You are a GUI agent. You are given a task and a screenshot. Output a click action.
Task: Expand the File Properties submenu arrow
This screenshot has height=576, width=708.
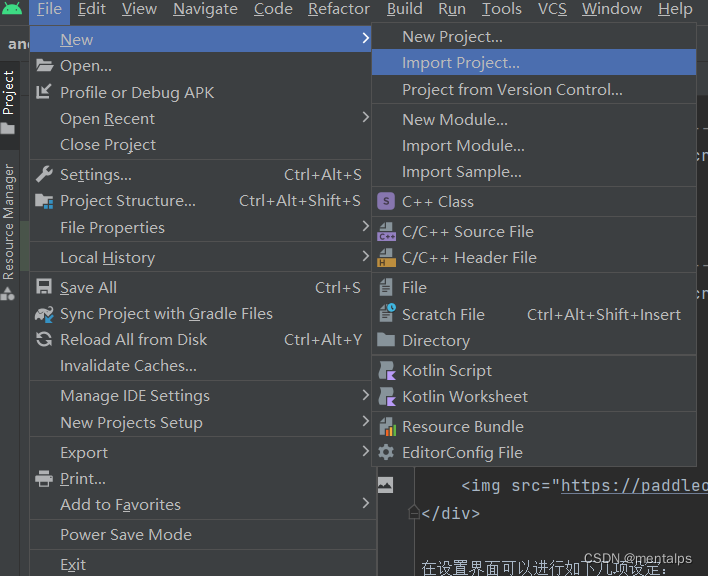tap(366, 226)
